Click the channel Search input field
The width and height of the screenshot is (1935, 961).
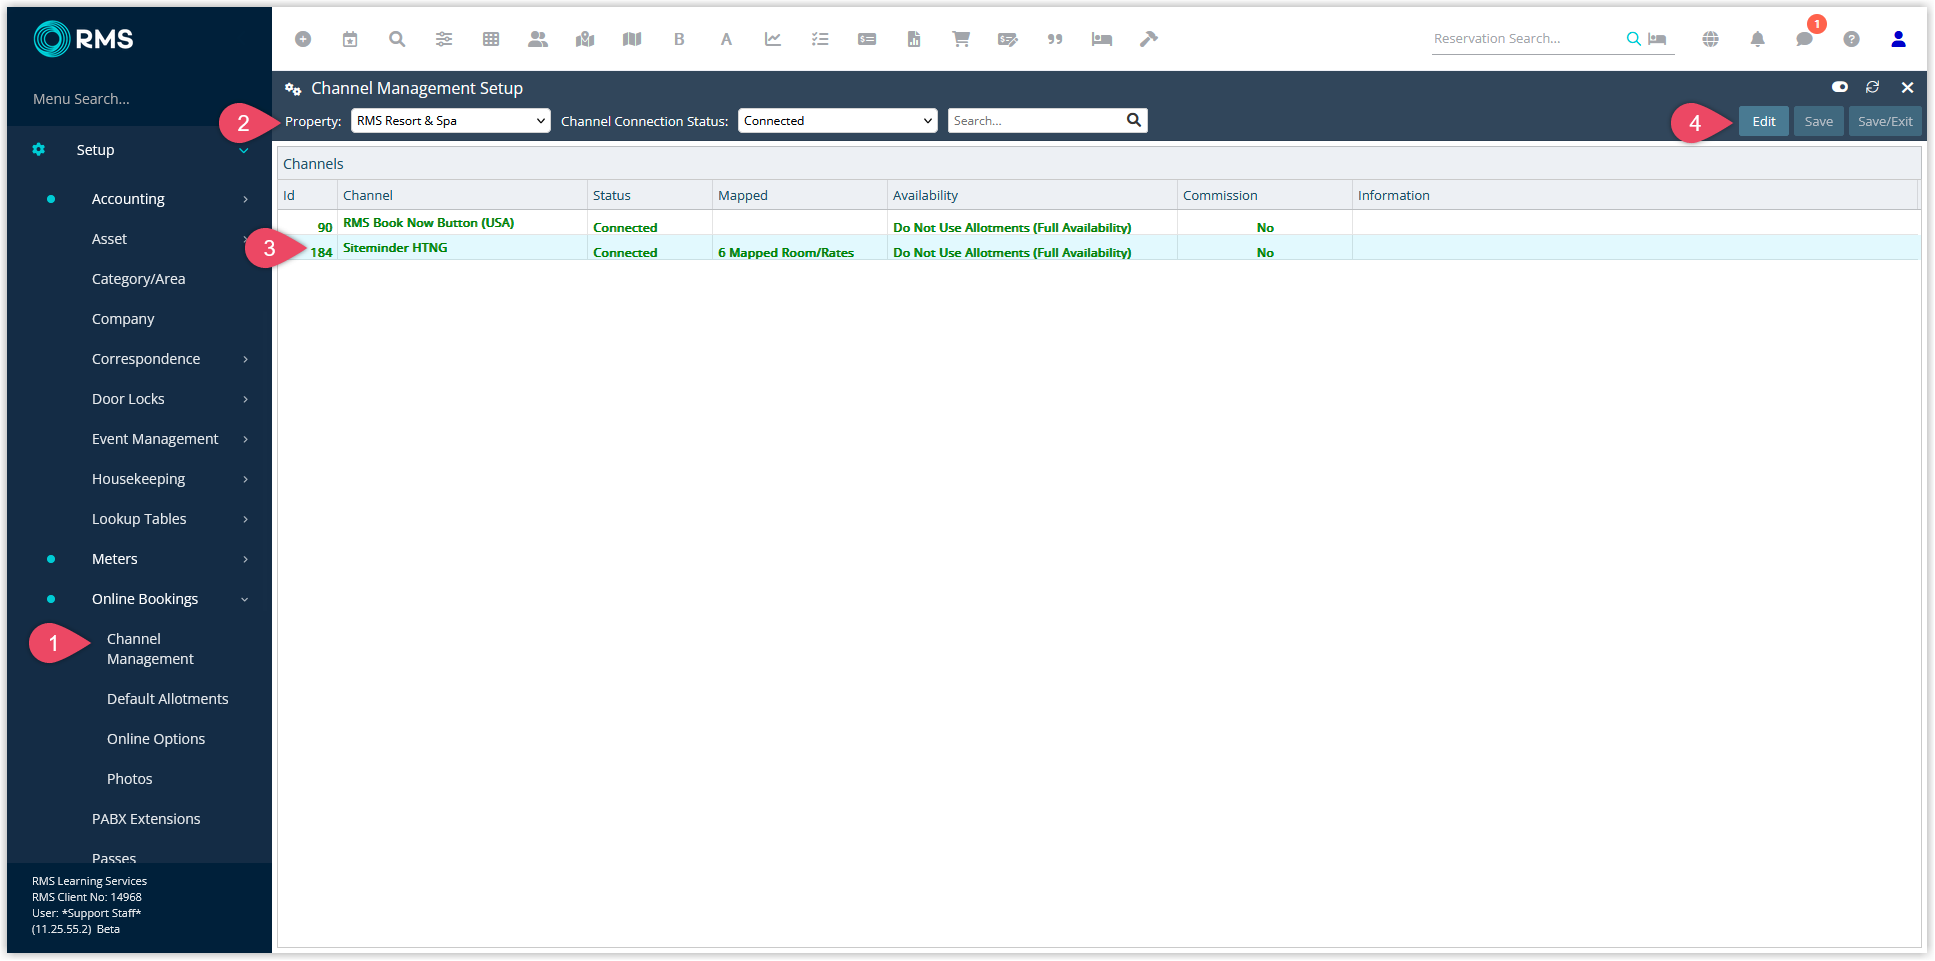pos(1035,121)
